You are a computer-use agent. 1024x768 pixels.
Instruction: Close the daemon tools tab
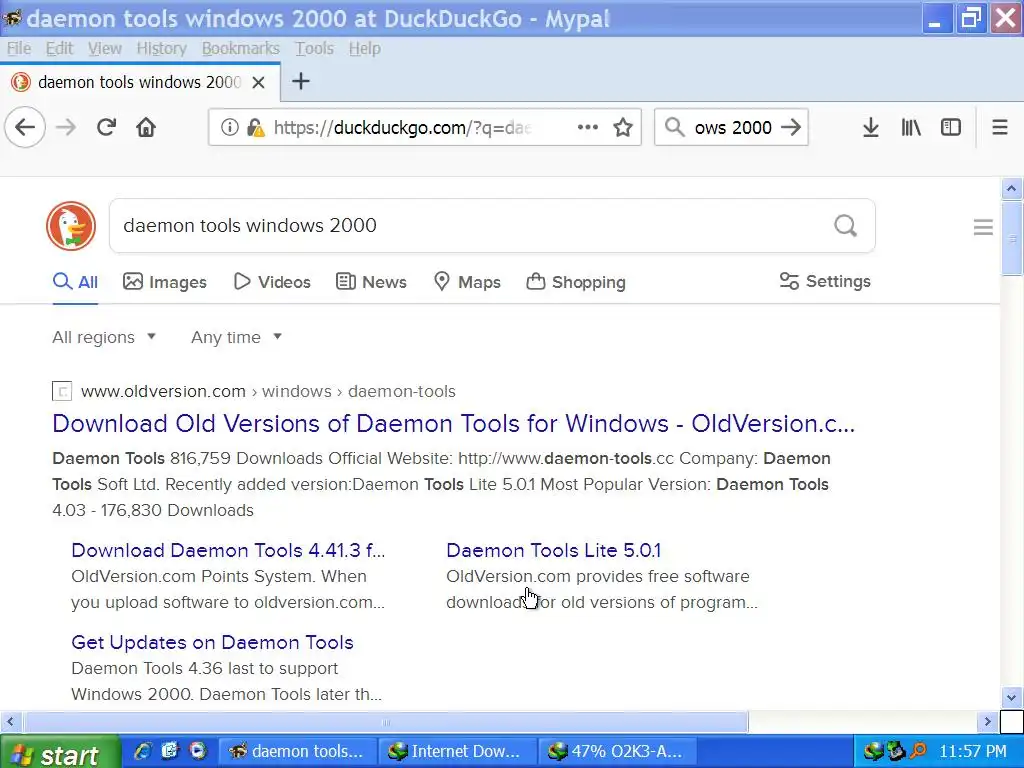click(x=259, y=82)
